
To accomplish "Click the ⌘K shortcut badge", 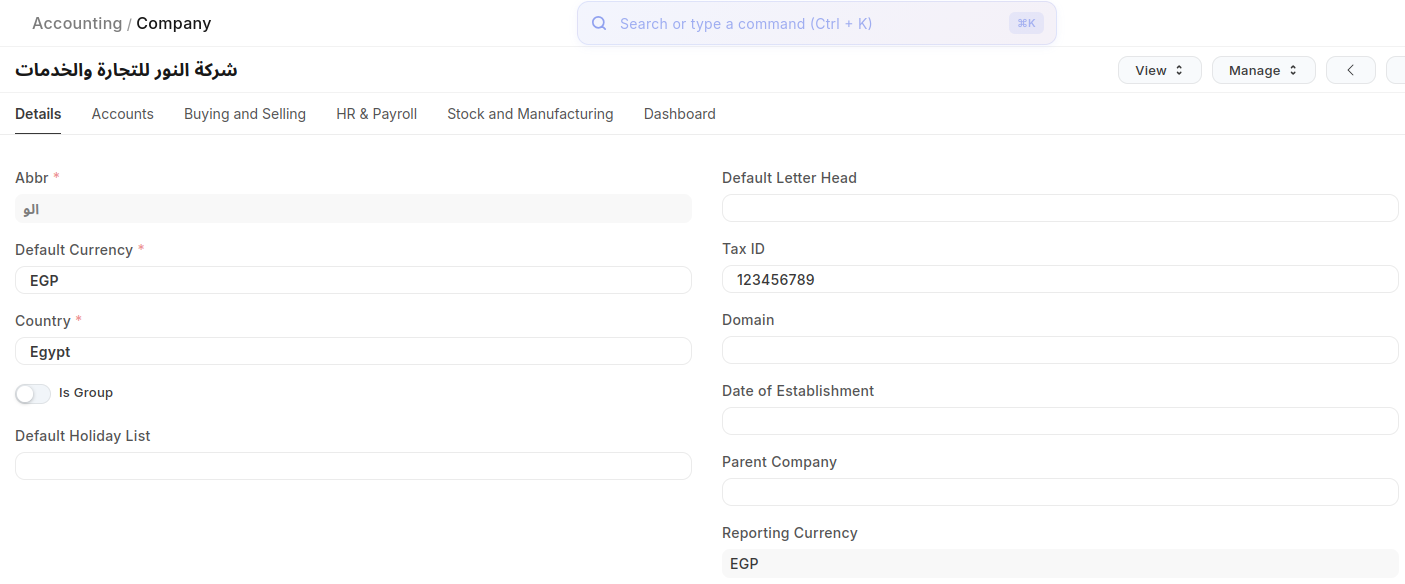I will 1026,23.
